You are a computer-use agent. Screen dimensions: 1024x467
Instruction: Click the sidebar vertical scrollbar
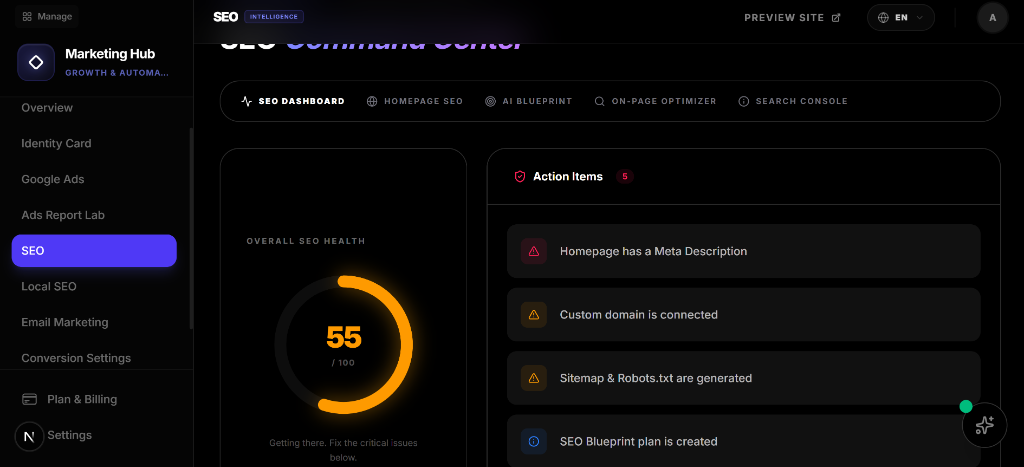pyautogui.click(x=191, y=228)
